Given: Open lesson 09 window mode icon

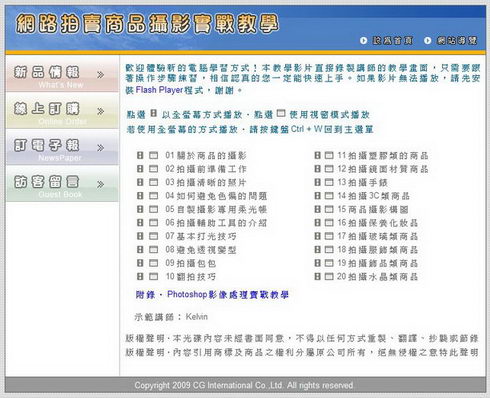Looking at the screenshot, I should [x=153, y=263].
